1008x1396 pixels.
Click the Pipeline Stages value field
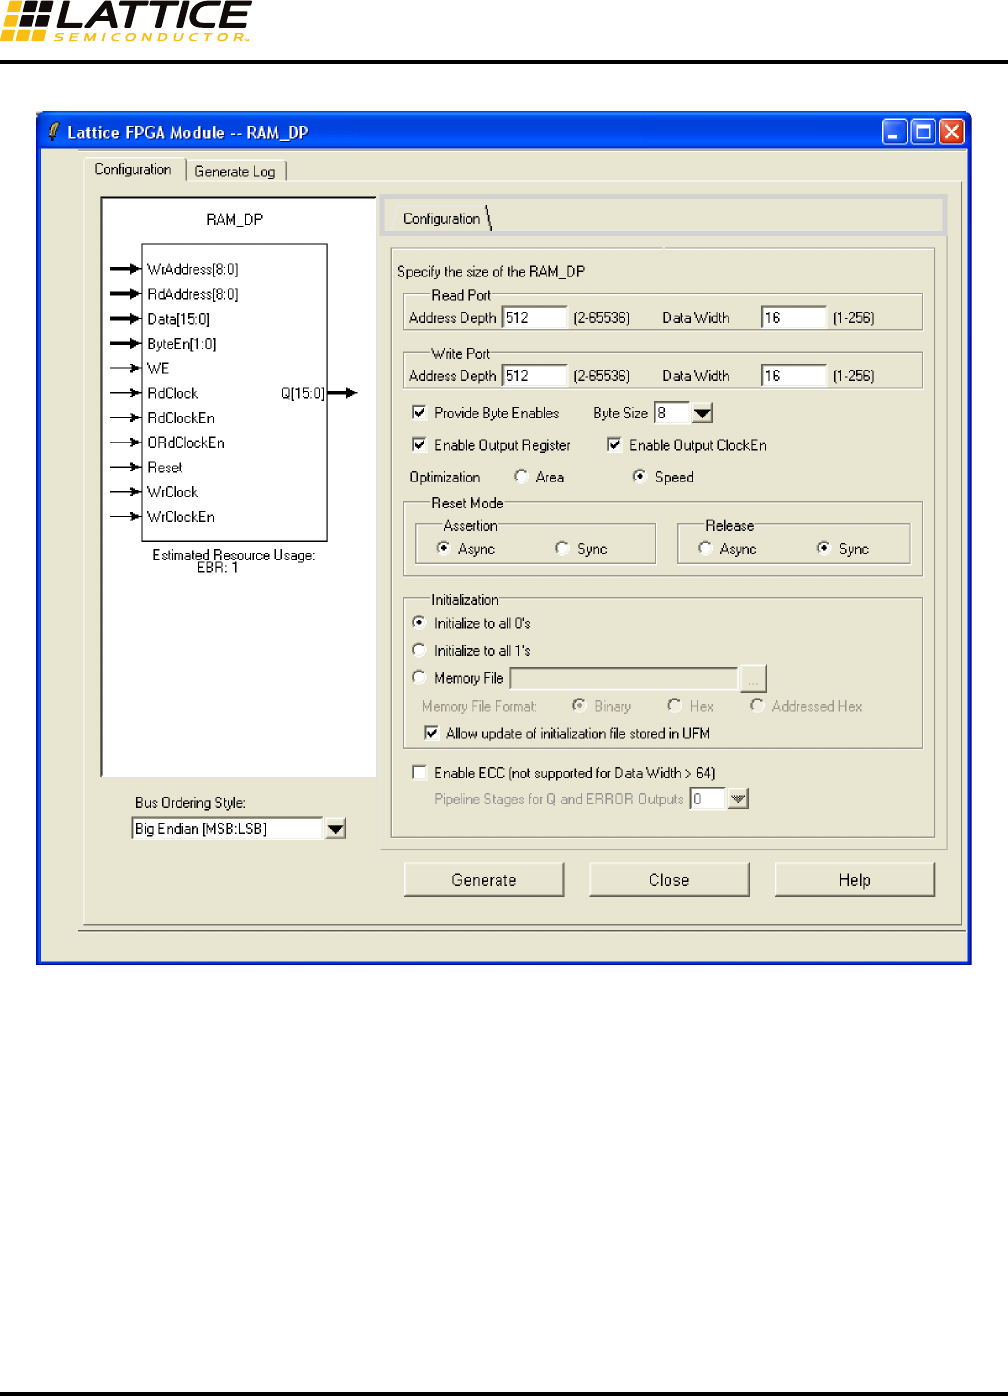coord(708,798)
